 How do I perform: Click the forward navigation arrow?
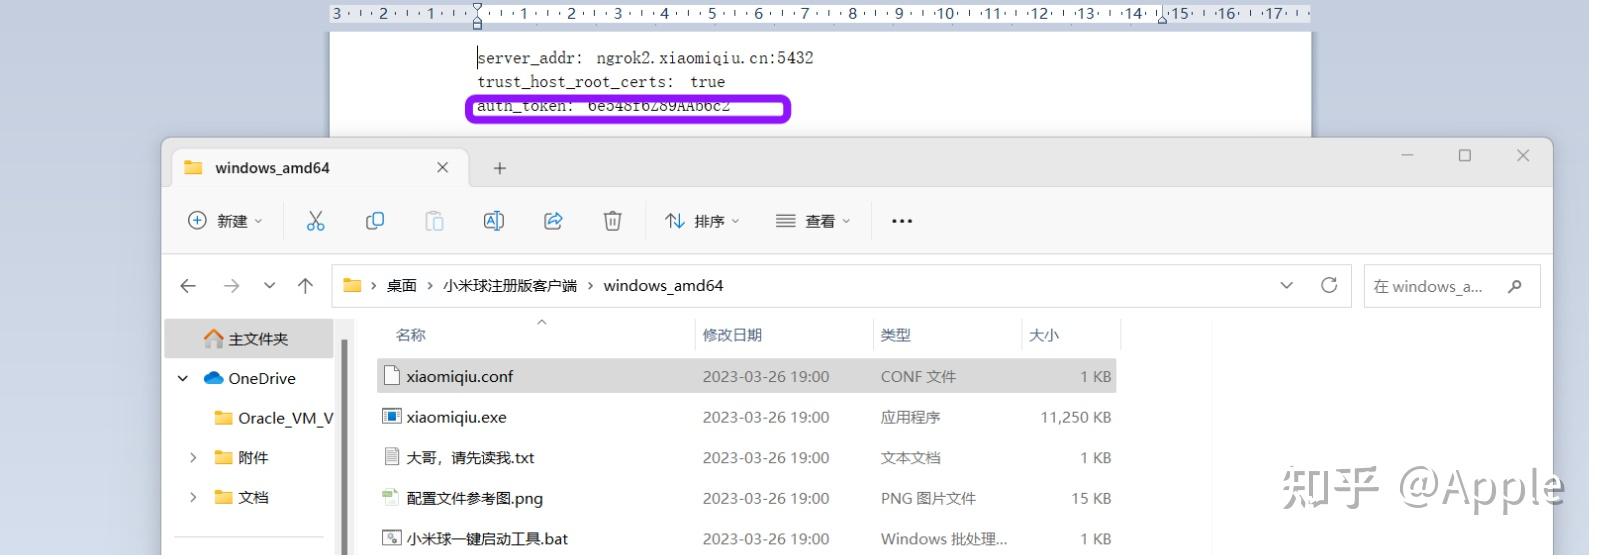point(231,286)
